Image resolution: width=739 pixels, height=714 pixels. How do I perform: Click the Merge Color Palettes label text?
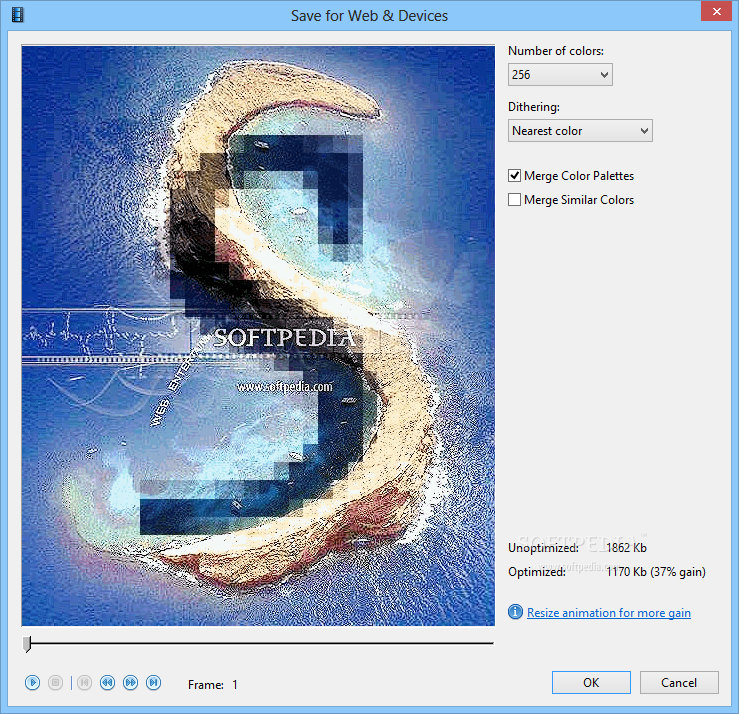click(579, 176)
